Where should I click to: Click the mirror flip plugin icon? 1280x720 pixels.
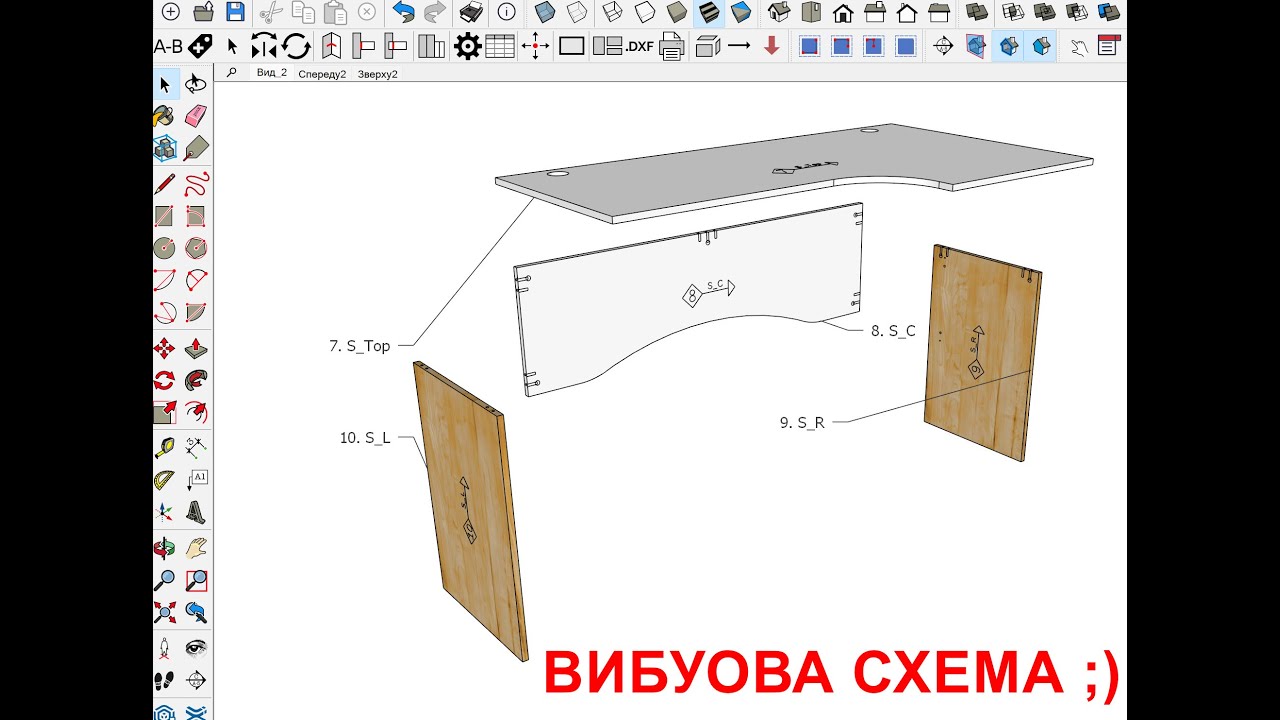[x=264, y=46]
